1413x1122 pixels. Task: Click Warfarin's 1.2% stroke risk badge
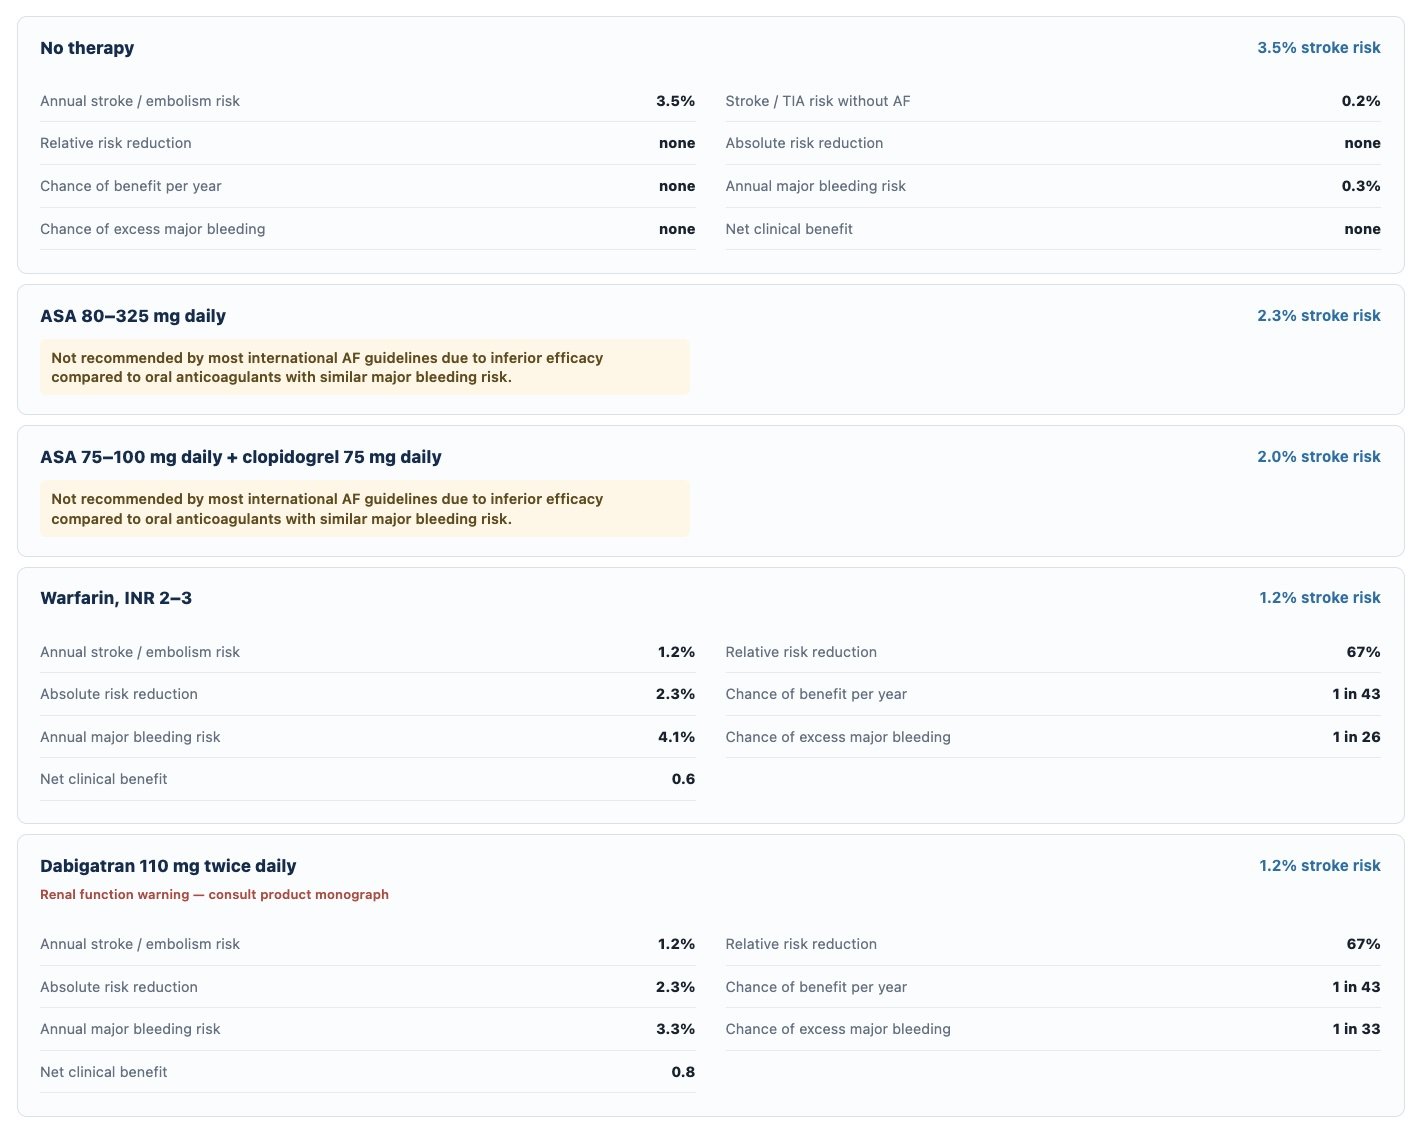(1319, 598)
